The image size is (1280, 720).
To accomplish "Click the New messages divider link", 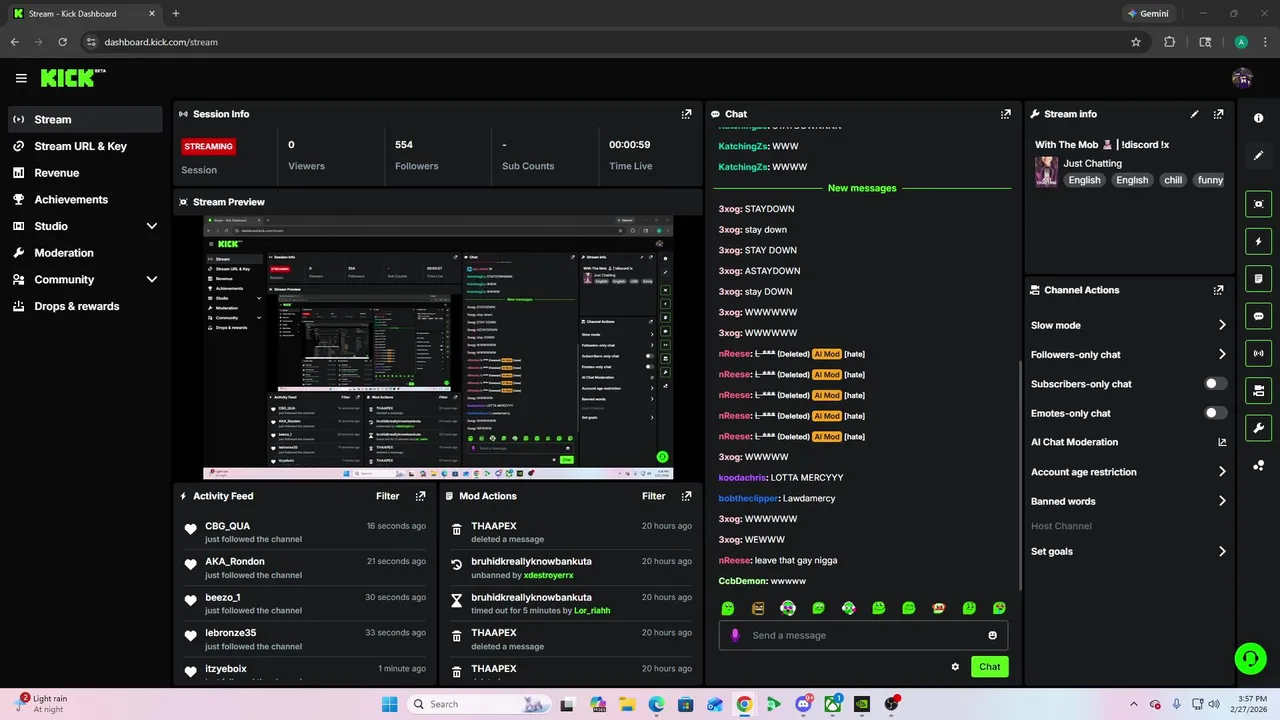I will pos(862,188).
